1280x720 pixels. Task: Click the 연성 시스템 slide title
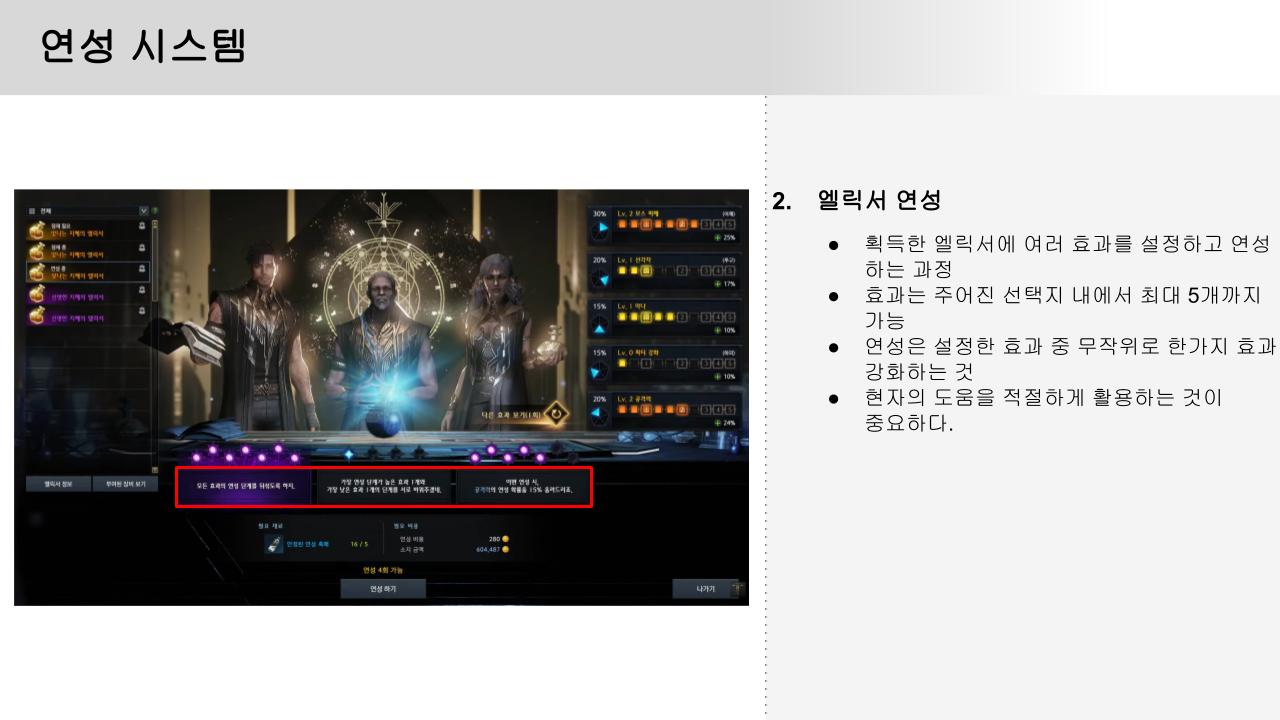pos(143,46)
